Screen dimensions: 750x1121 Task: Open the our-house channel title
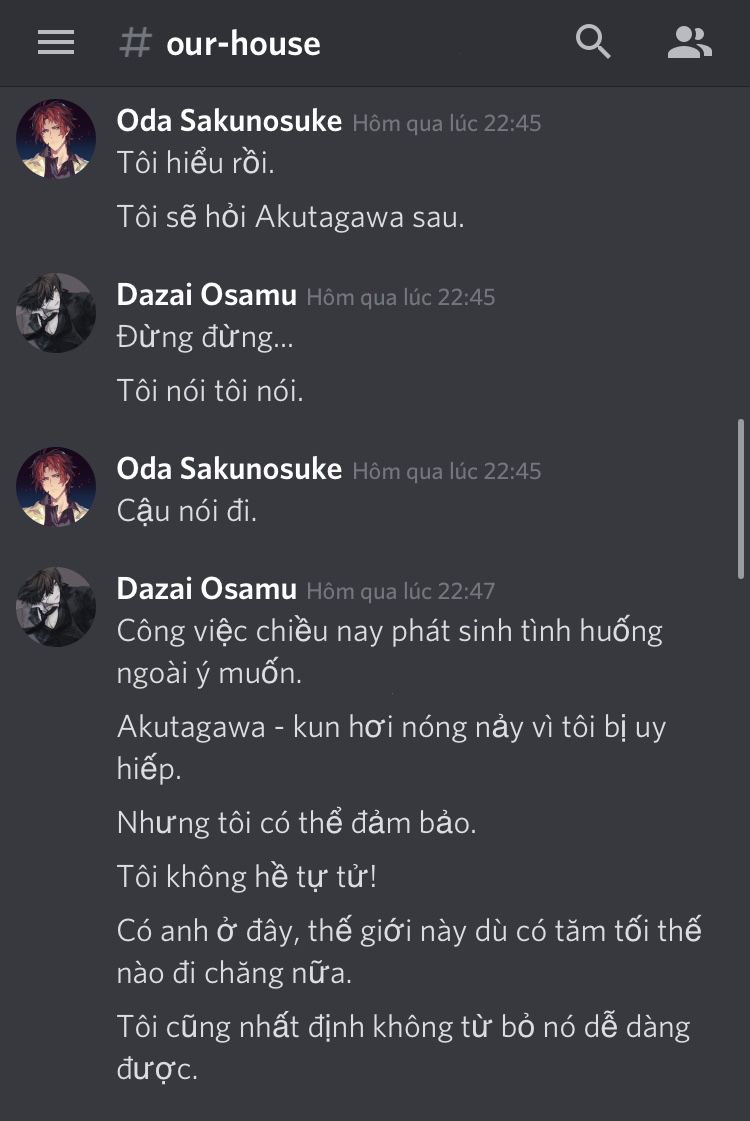[x=243, y=44]
